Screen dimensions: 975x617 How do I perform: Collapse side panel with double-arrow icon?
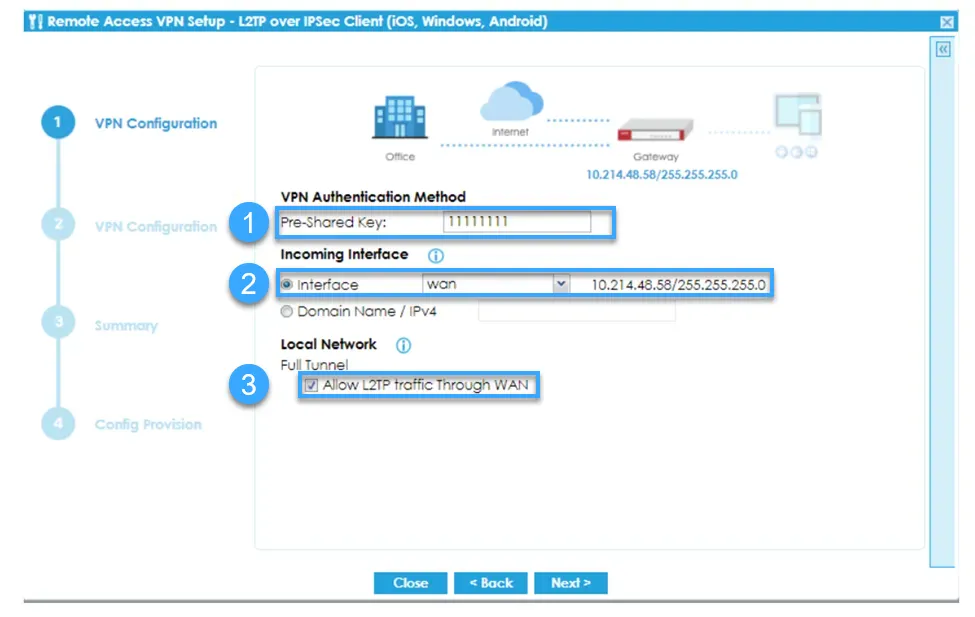tap(942, 50)
